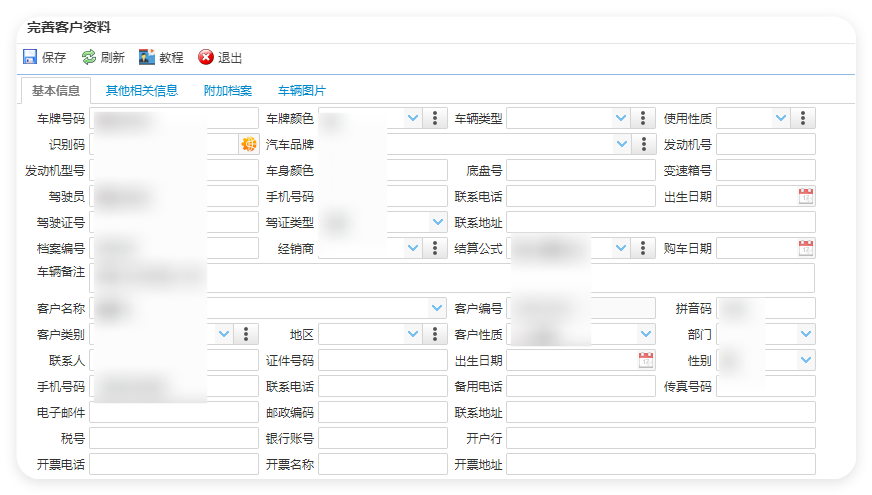Focus the 联系地址 field beside 驾证类型

point(661,222)
